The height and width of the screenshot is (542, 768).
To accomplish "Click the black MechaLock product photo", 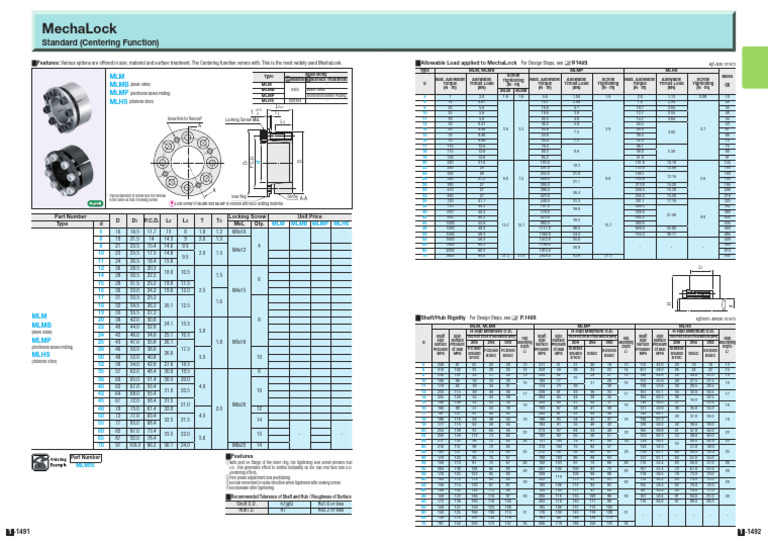I will (x=69, y=171).
